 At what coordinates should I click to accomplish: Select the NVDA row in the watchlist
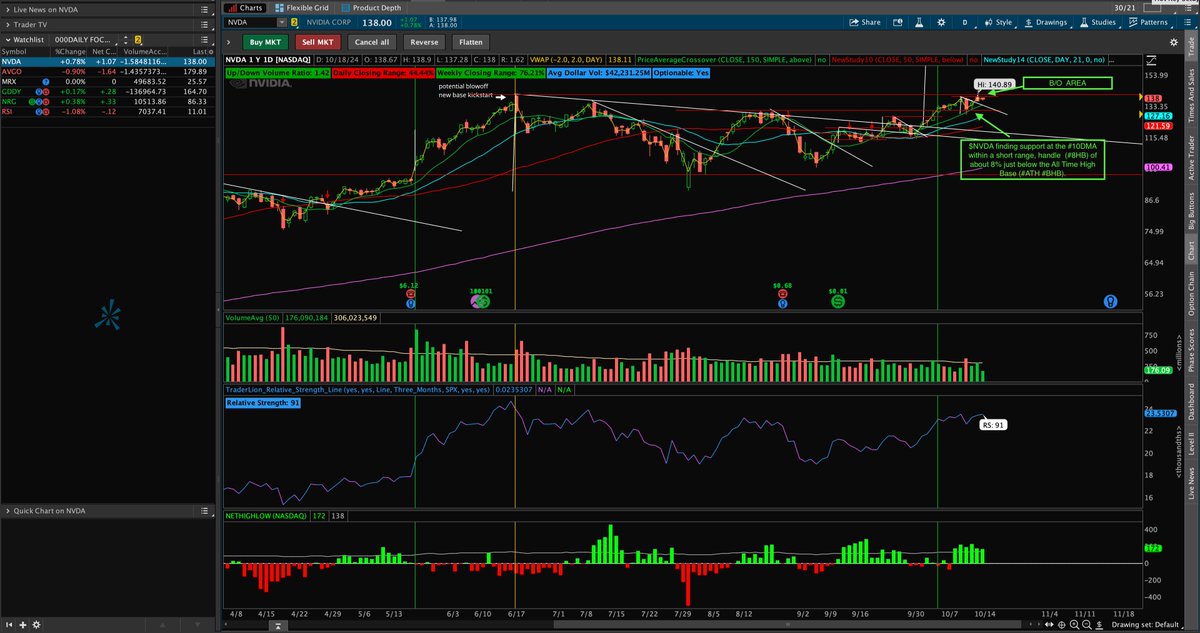tap(108, 61)
